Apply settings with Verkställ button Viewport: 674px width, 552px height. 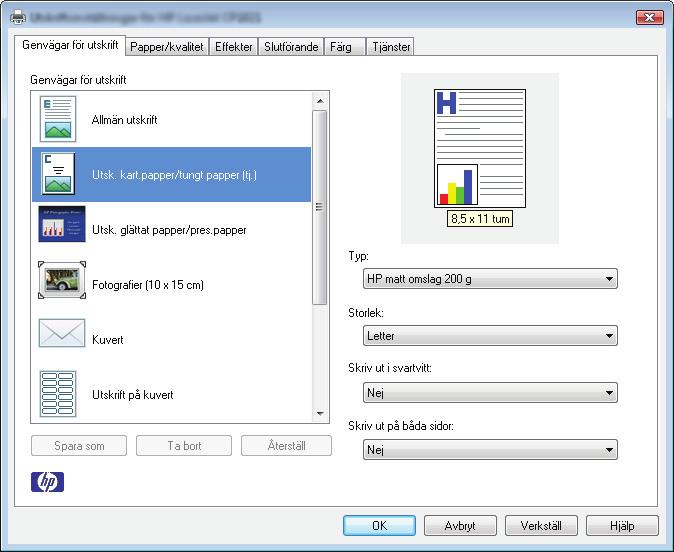(541, 526)
